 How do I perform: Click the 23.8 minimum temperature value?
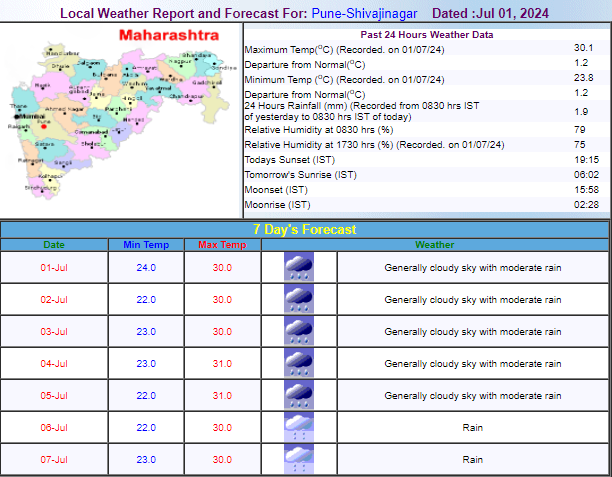pos(584,78)
